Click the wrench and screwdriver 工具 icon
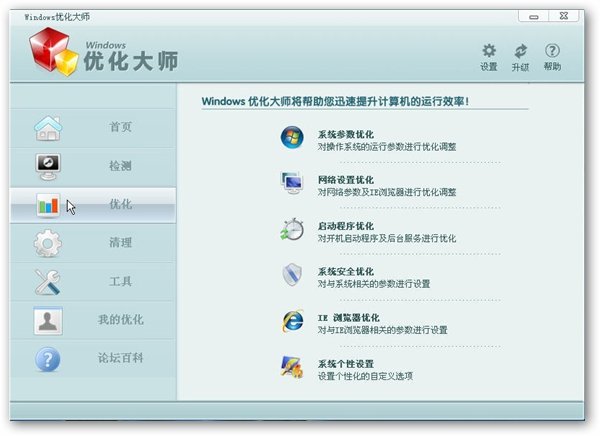The image size is (600, 436). (48, 282)
